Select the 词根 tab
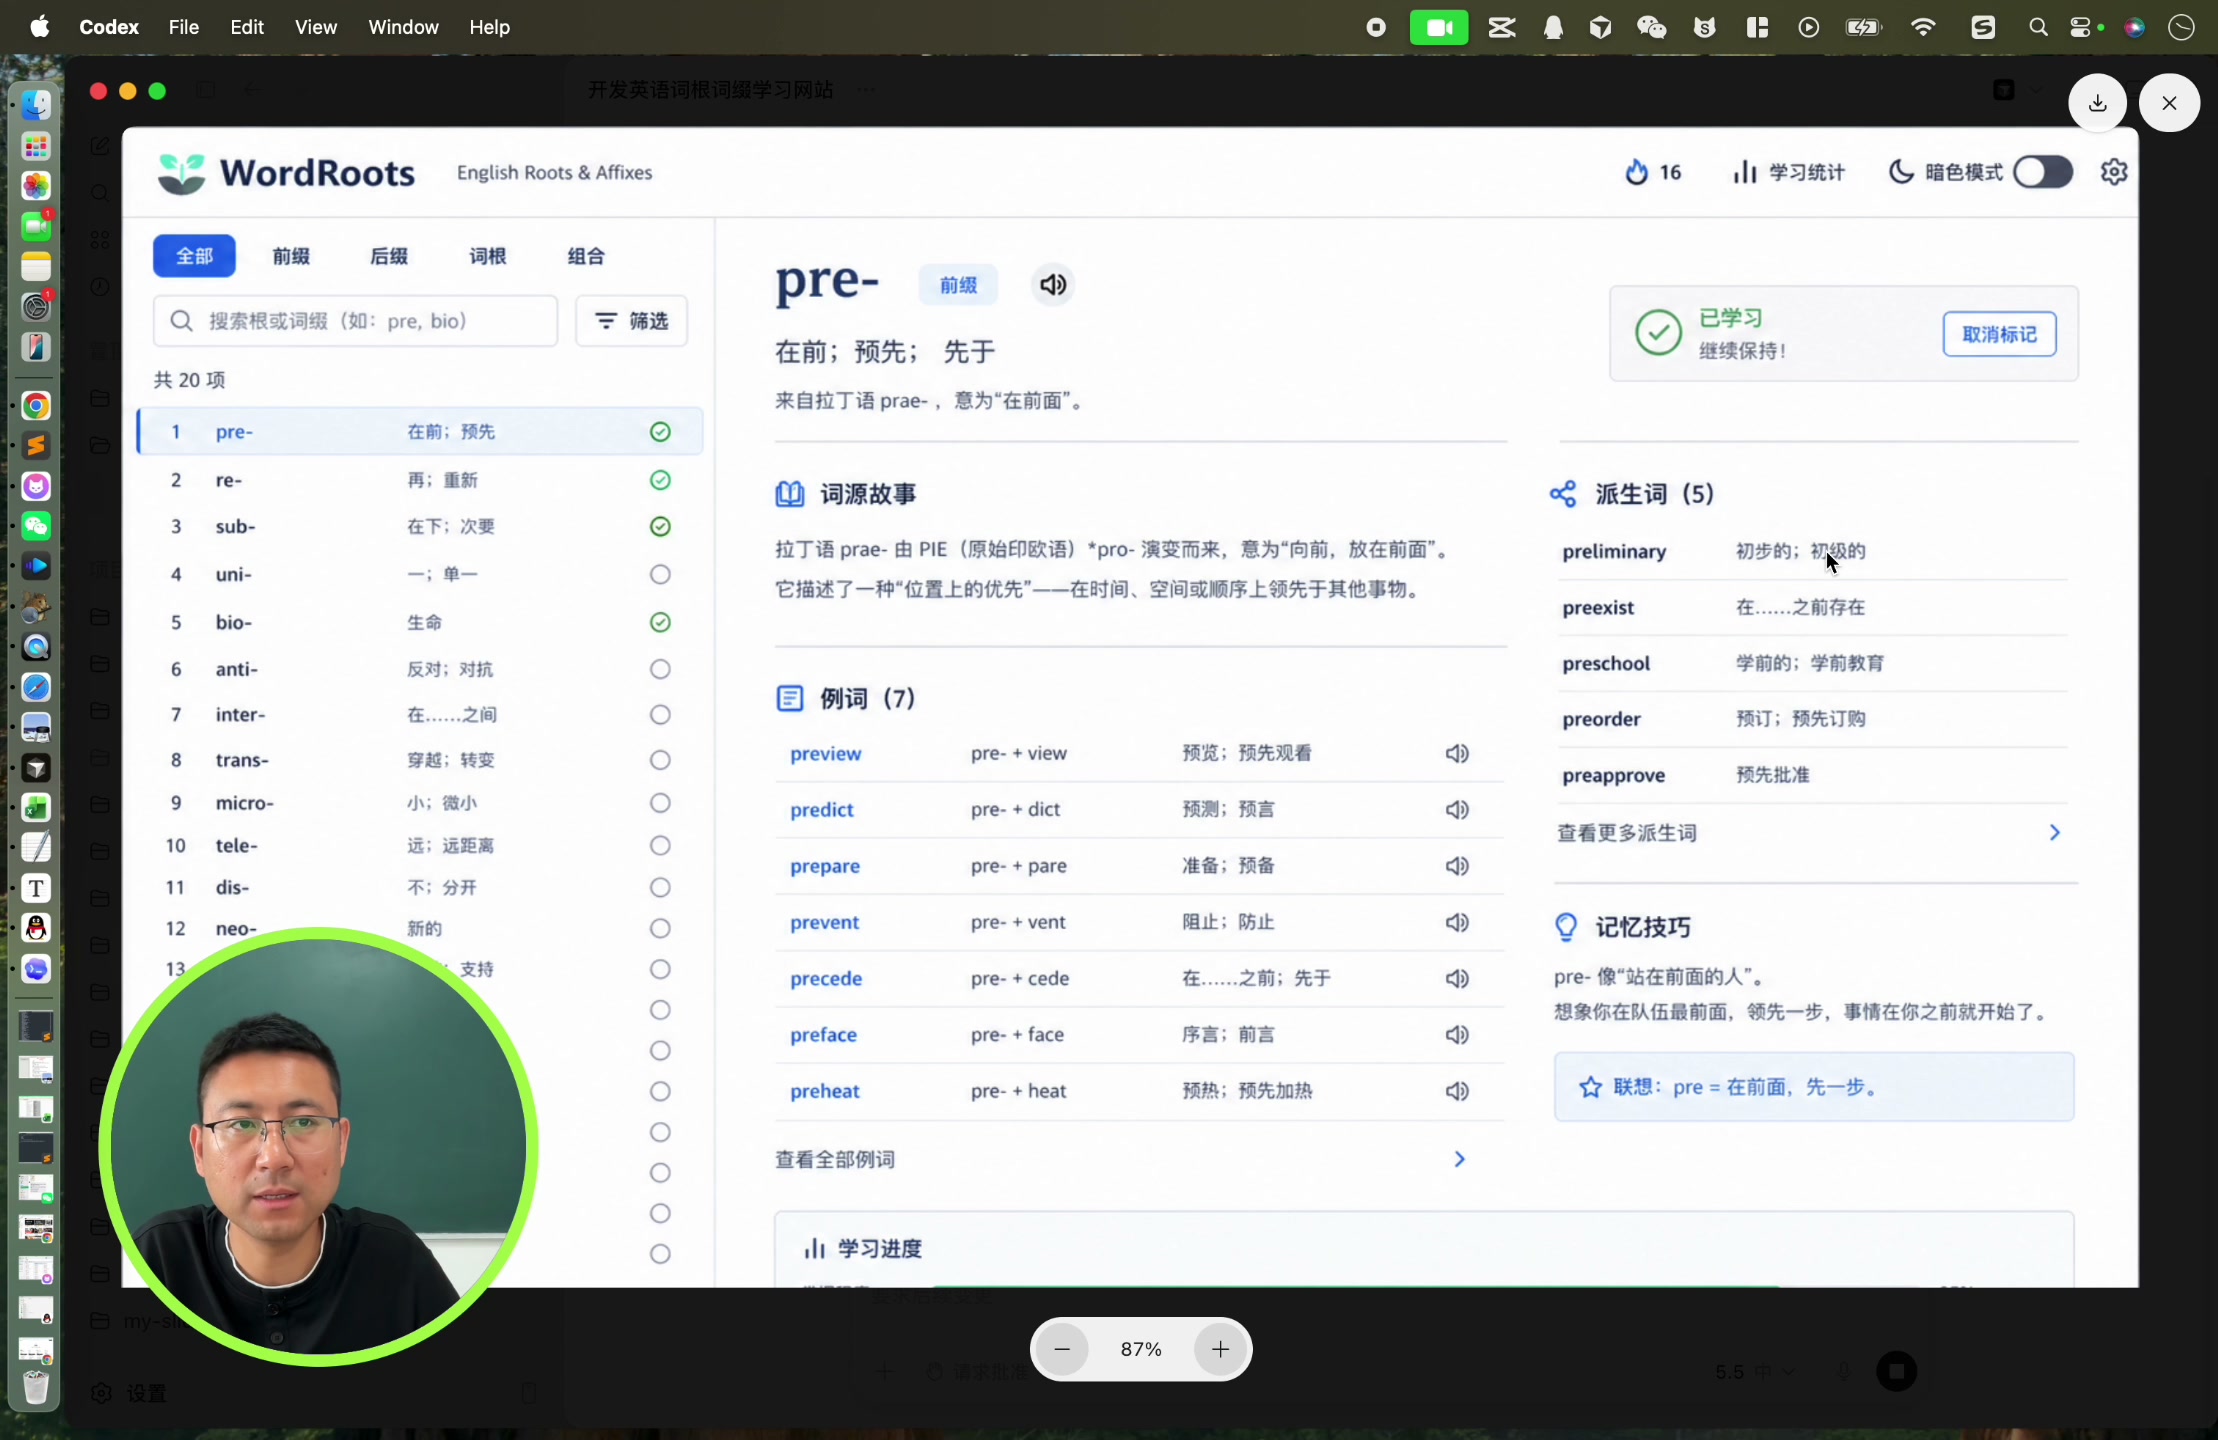2218x1440 pixels. [x=487, y=256]
